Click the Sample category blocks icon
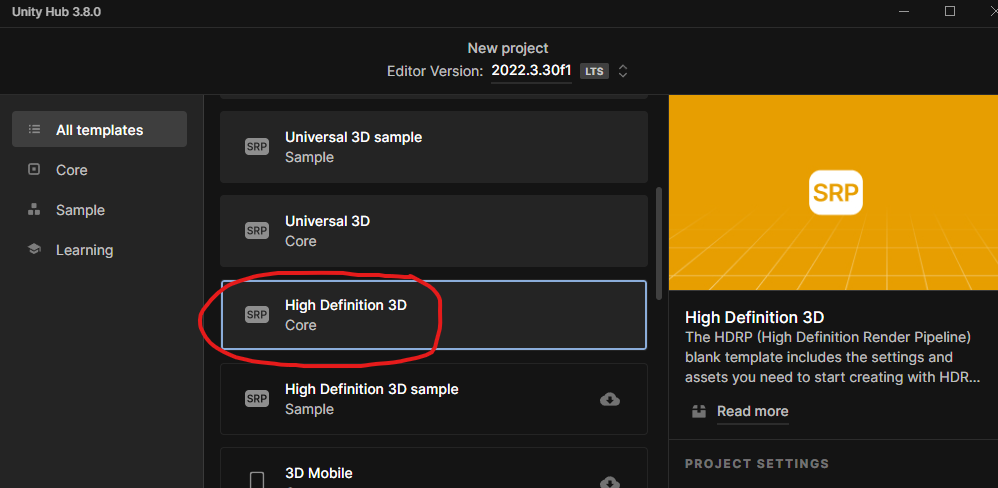This screenshot has width=998, height=488. pyautogui.click(x=34, y=210)
